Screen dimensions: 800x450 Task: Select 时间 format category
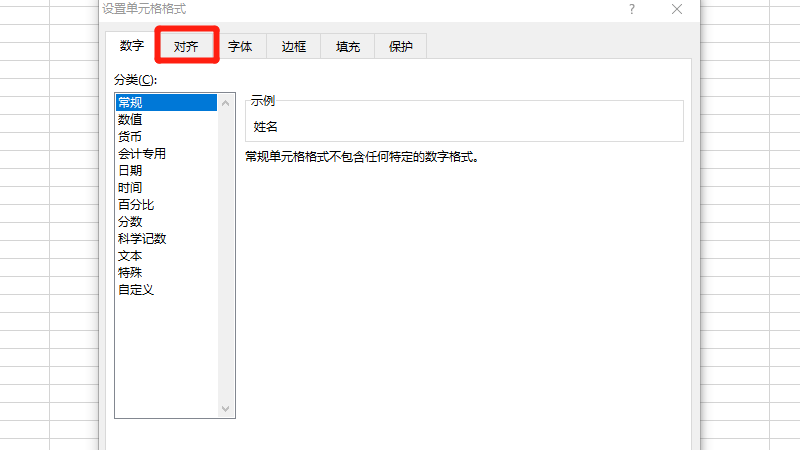pyautogui.click(x=130, y=187)
